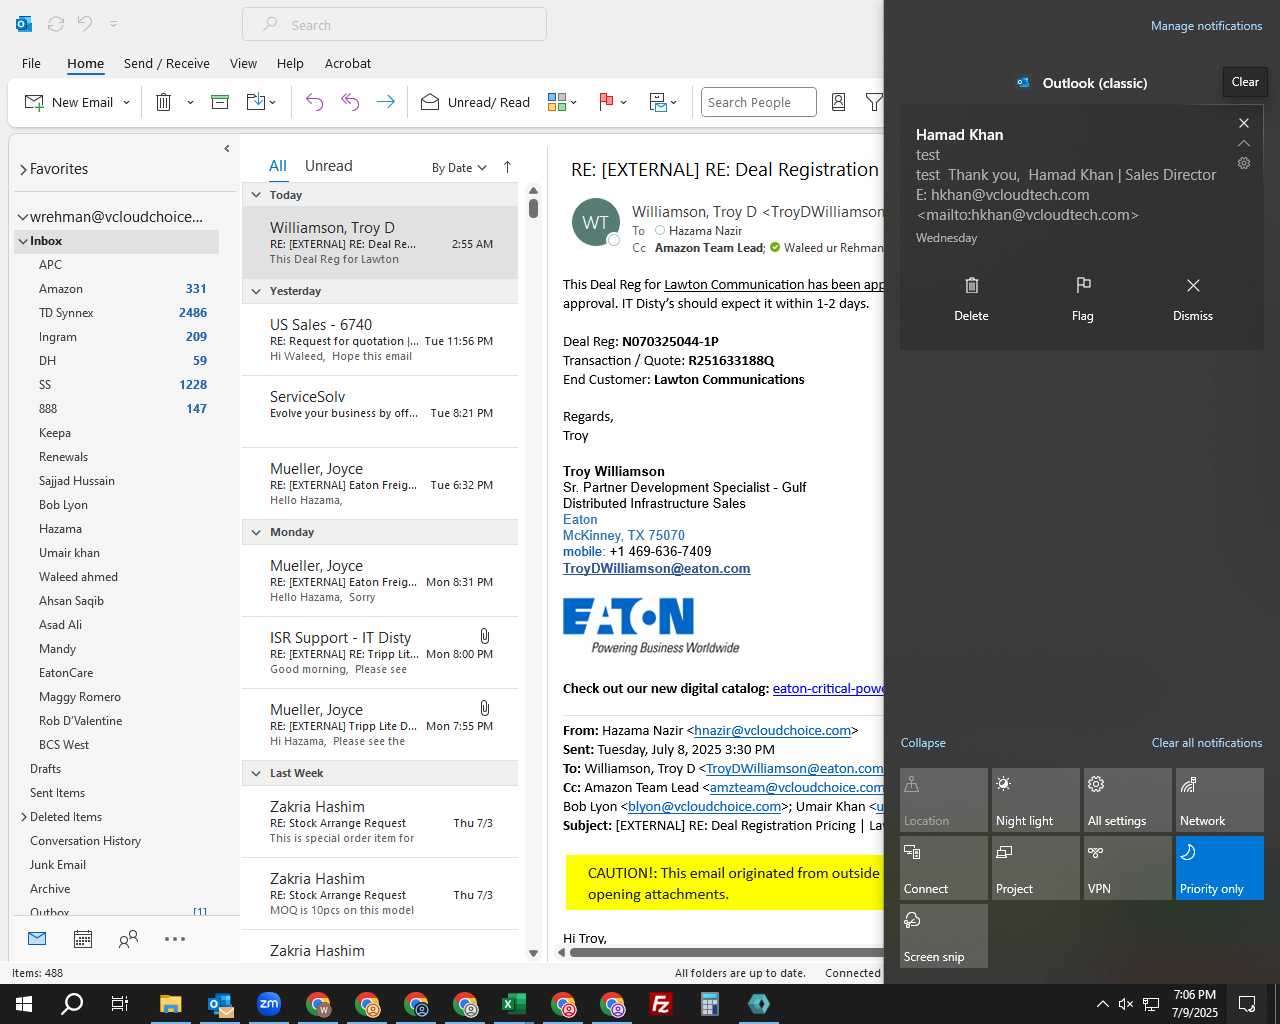1280x1024 pixels.
Task: Expand the Deleted Items folder
Action: click(x=23, y=817)
